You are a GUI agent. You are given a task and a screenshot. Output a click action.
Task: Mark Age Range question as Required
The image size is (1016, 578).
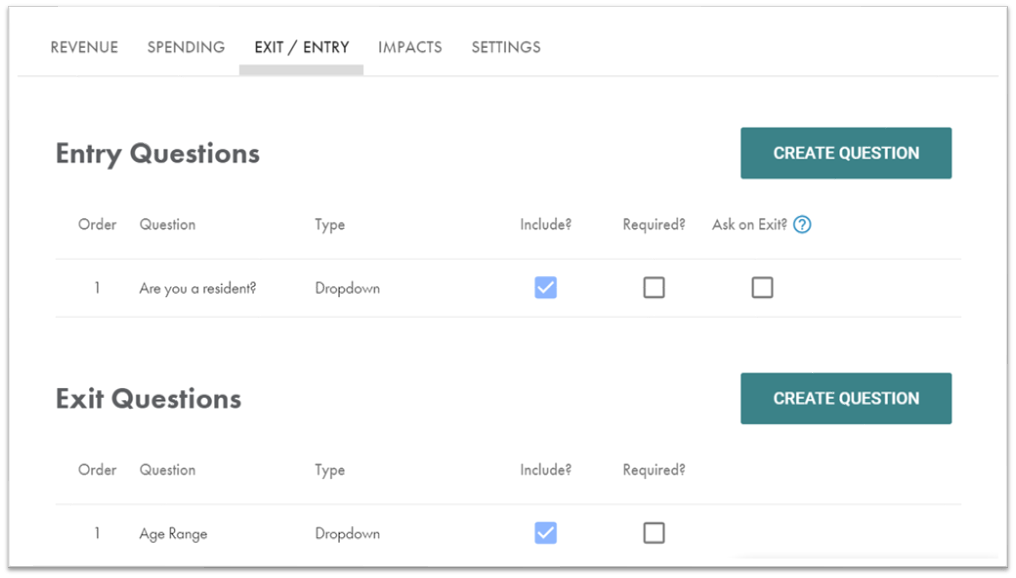[654, 533]
